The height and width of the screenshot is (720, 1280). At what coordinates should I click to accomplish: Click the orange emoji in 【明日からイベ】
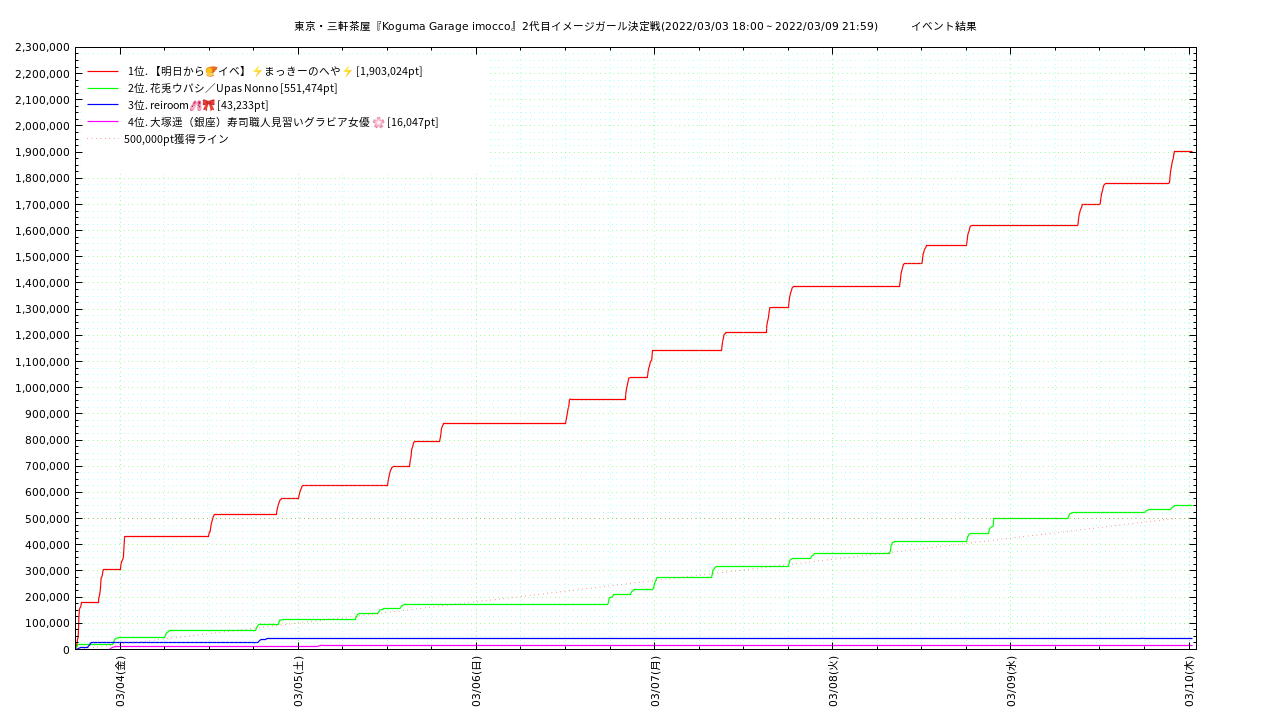211,71
